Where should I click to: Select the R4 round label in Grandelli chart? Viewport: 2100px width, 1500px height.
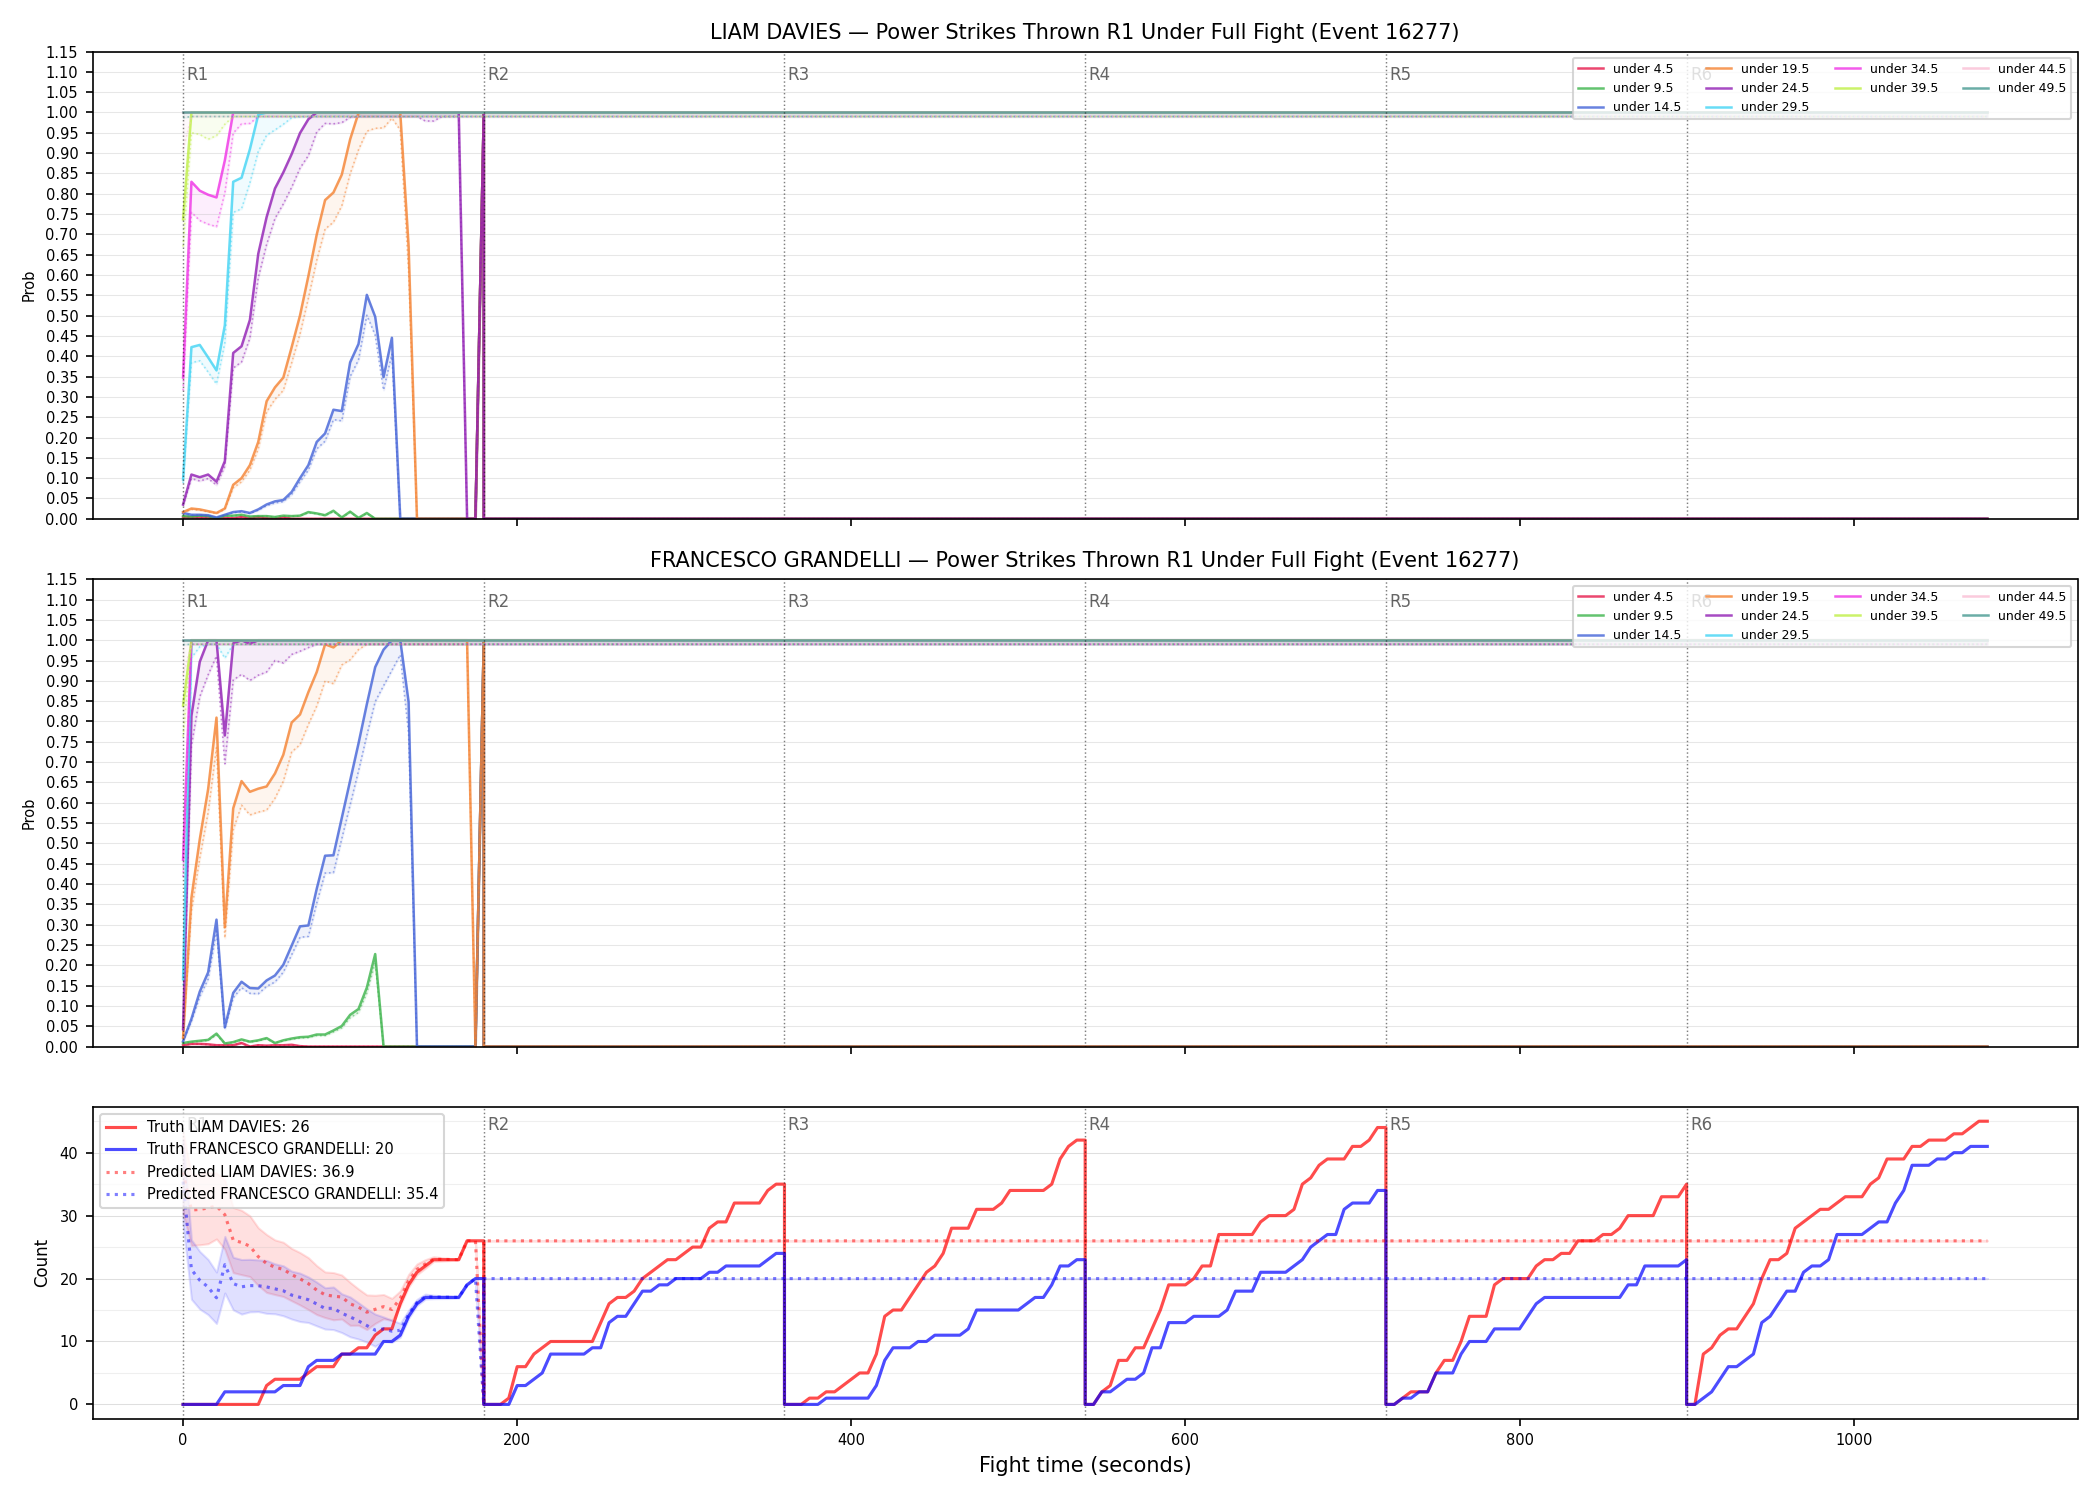(1099, 601)
